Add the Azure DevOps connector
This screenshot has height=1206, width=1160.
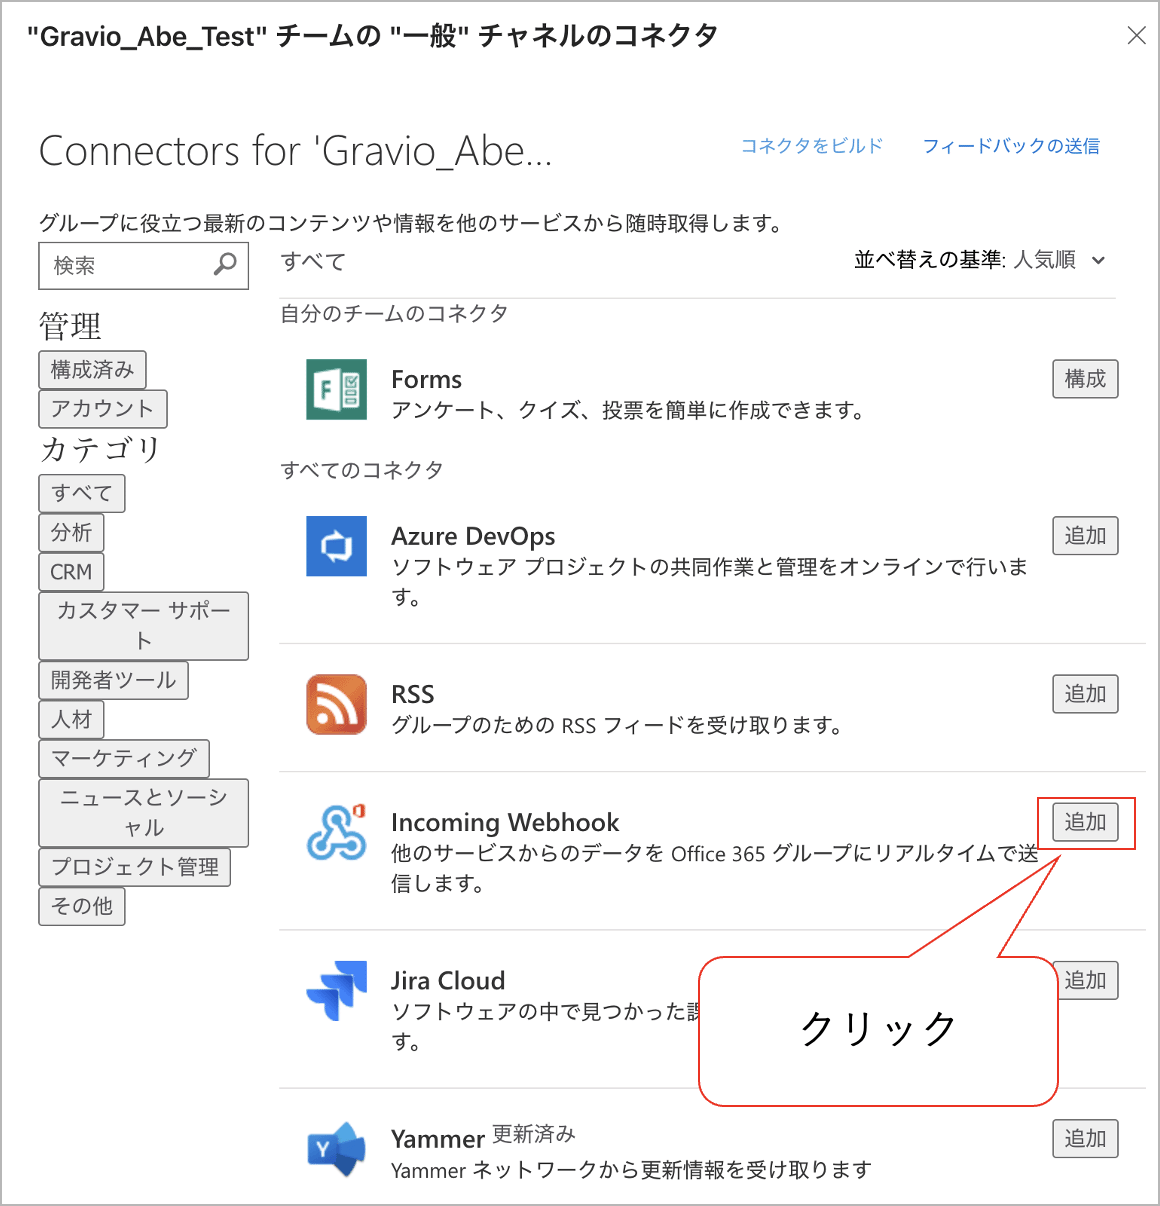pyautogui.click(x=1085, y=536)
